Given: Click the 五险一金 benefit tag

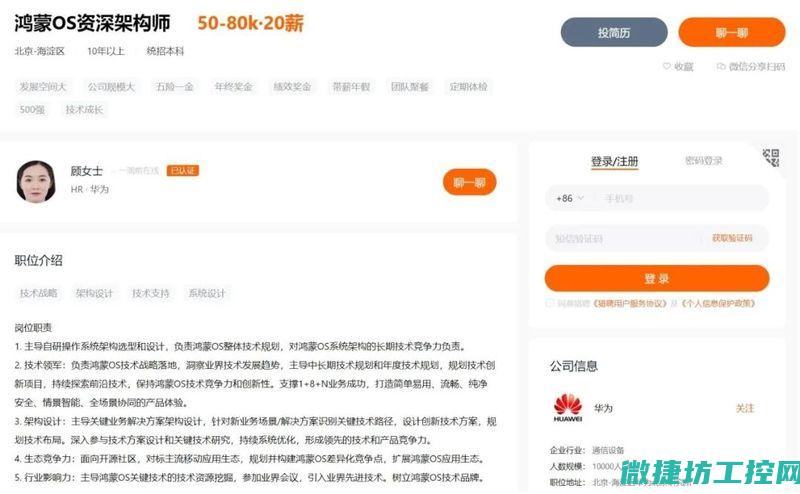Looking at the screenshot, I should tap(174, 87).
